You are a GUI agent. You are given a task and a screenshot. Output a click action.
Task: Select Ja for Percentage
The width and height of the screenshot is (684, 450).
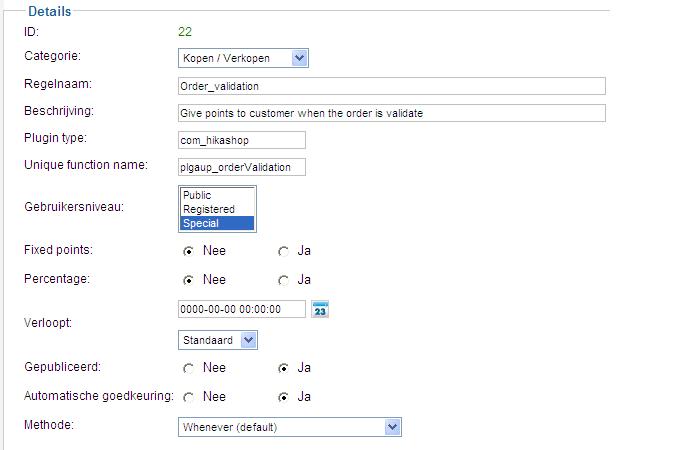coord(284,280)
